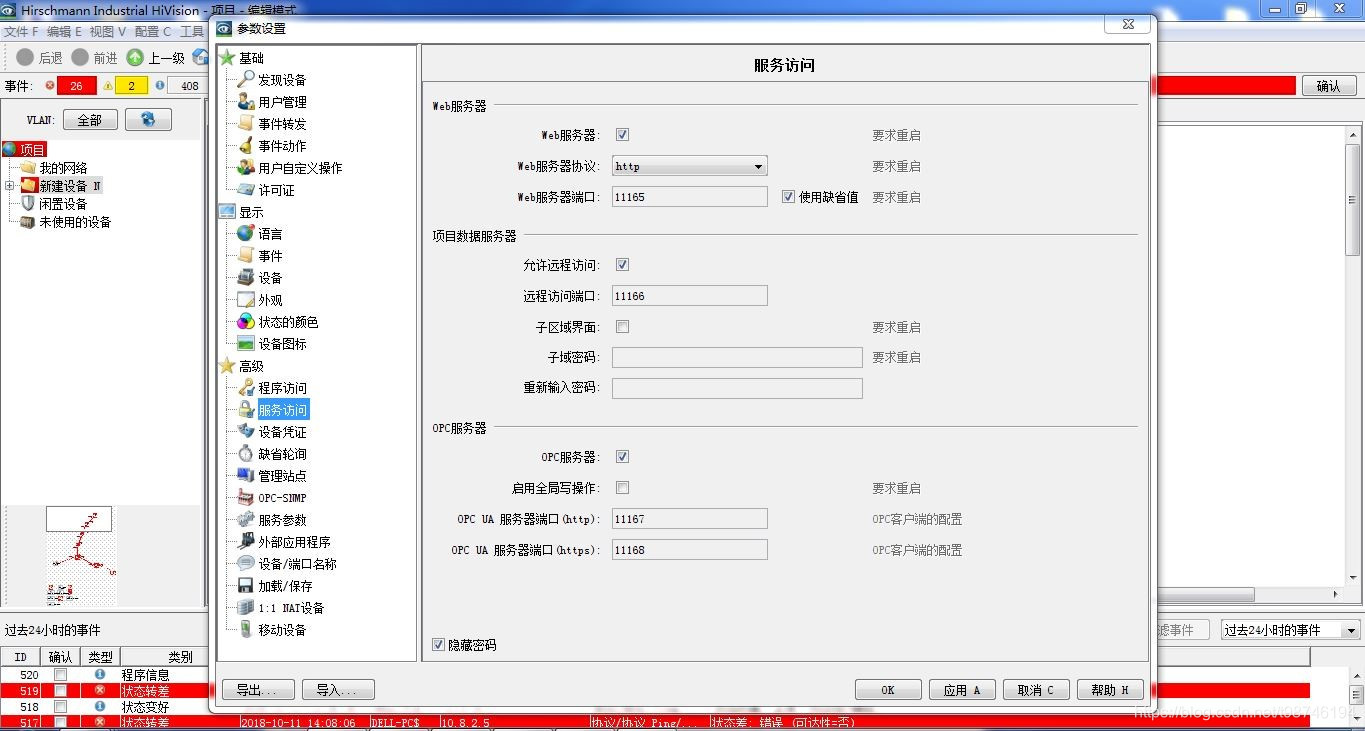Toggle 允许远程访问 checkbox
The width and height of the screenshot is (1365, 731).
pyautogui.click(x=622, y=265)
